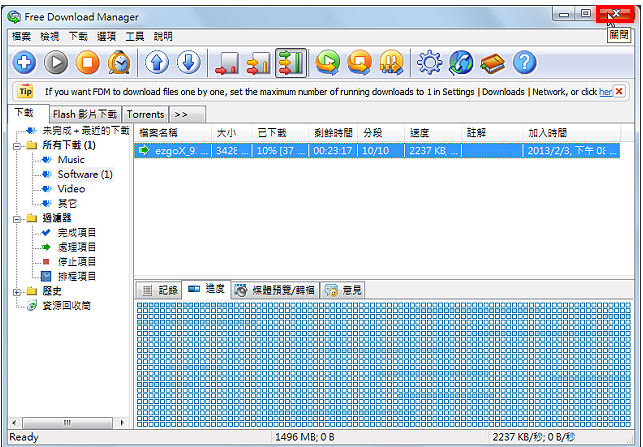The image size is (643, 447).
Task: Sort by 已下載 column header
Action: point(280,132)
